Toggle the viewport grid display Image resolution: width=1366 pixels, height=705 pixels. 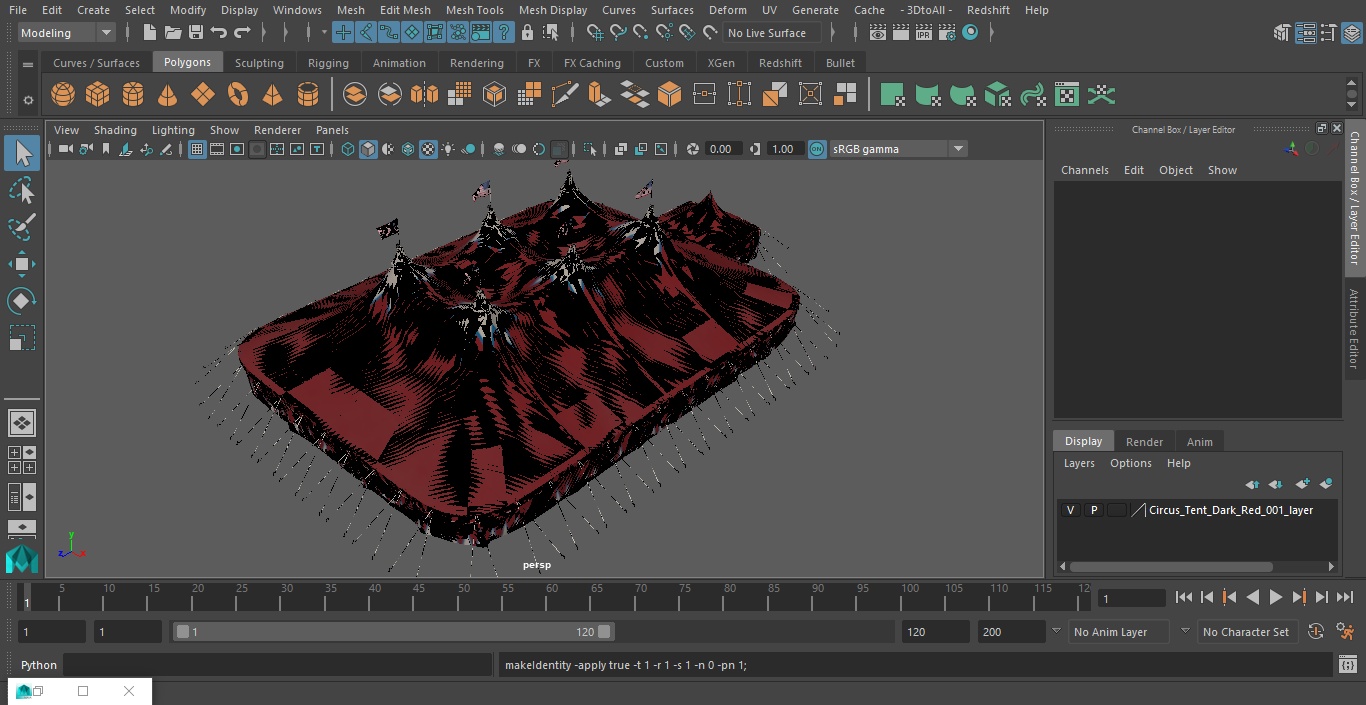(x=197, y=149)
